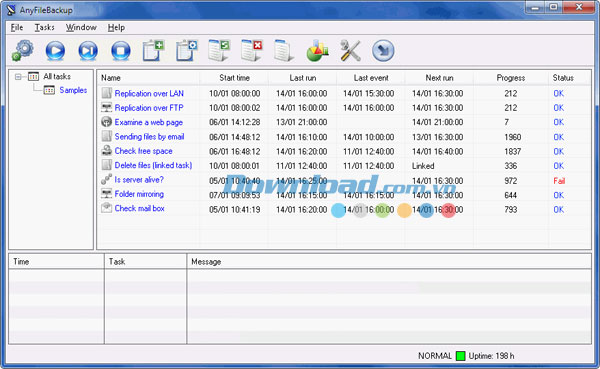Click the start time 06/01 14:12:28
This screenshot has width=600, height=369.
(x=235, y=122)
